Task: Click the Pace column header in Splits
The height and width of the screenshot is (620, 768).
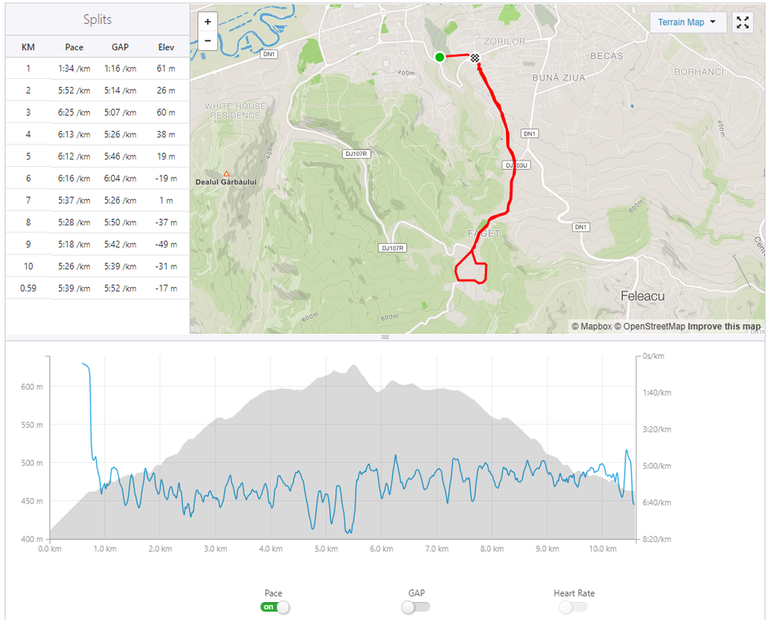Action: tap(74, 47)
